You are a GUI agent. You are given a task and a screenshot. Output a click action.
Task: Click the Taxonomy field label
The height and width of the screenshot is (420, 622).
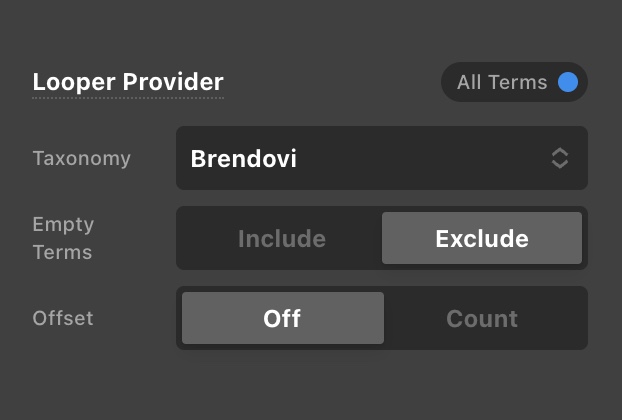click(x=81, y=158)
